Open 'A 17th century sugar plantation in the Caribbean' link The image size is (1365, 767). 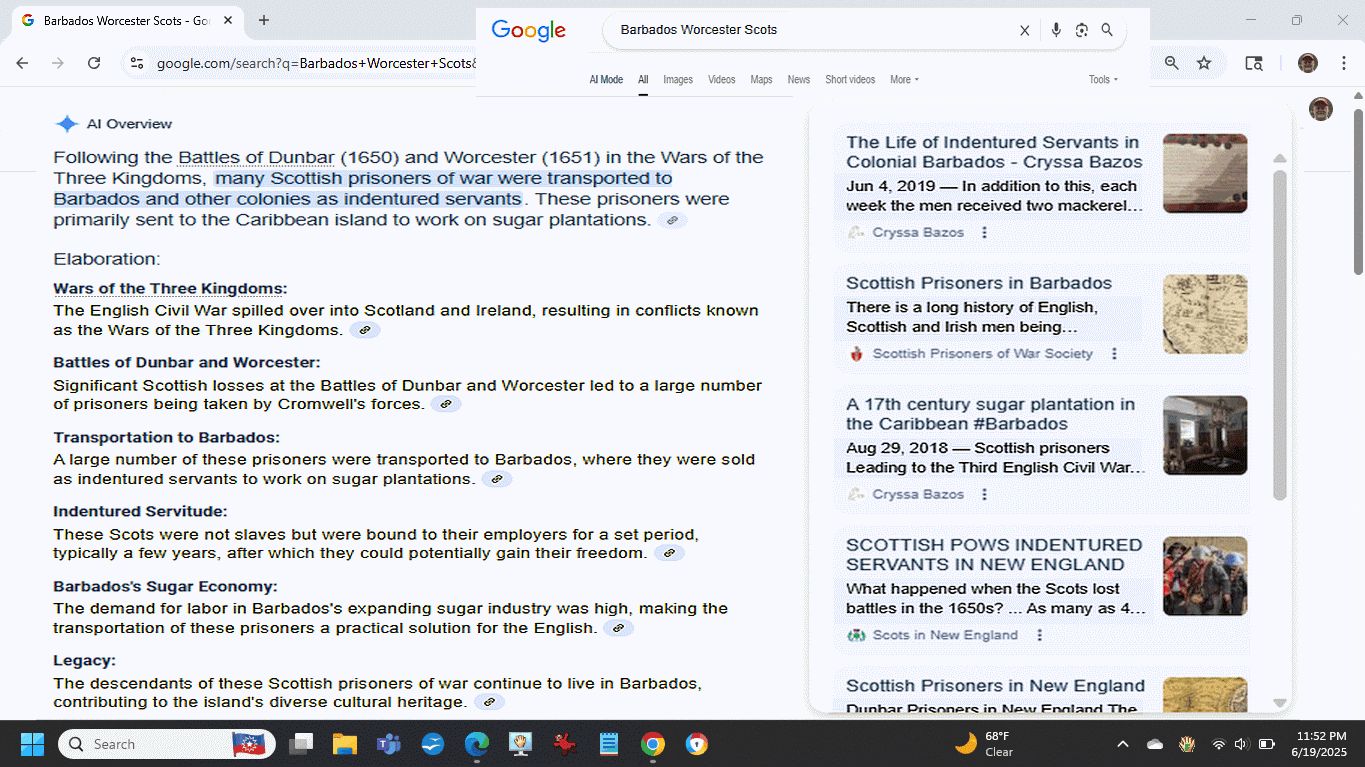tap(990, 414)
